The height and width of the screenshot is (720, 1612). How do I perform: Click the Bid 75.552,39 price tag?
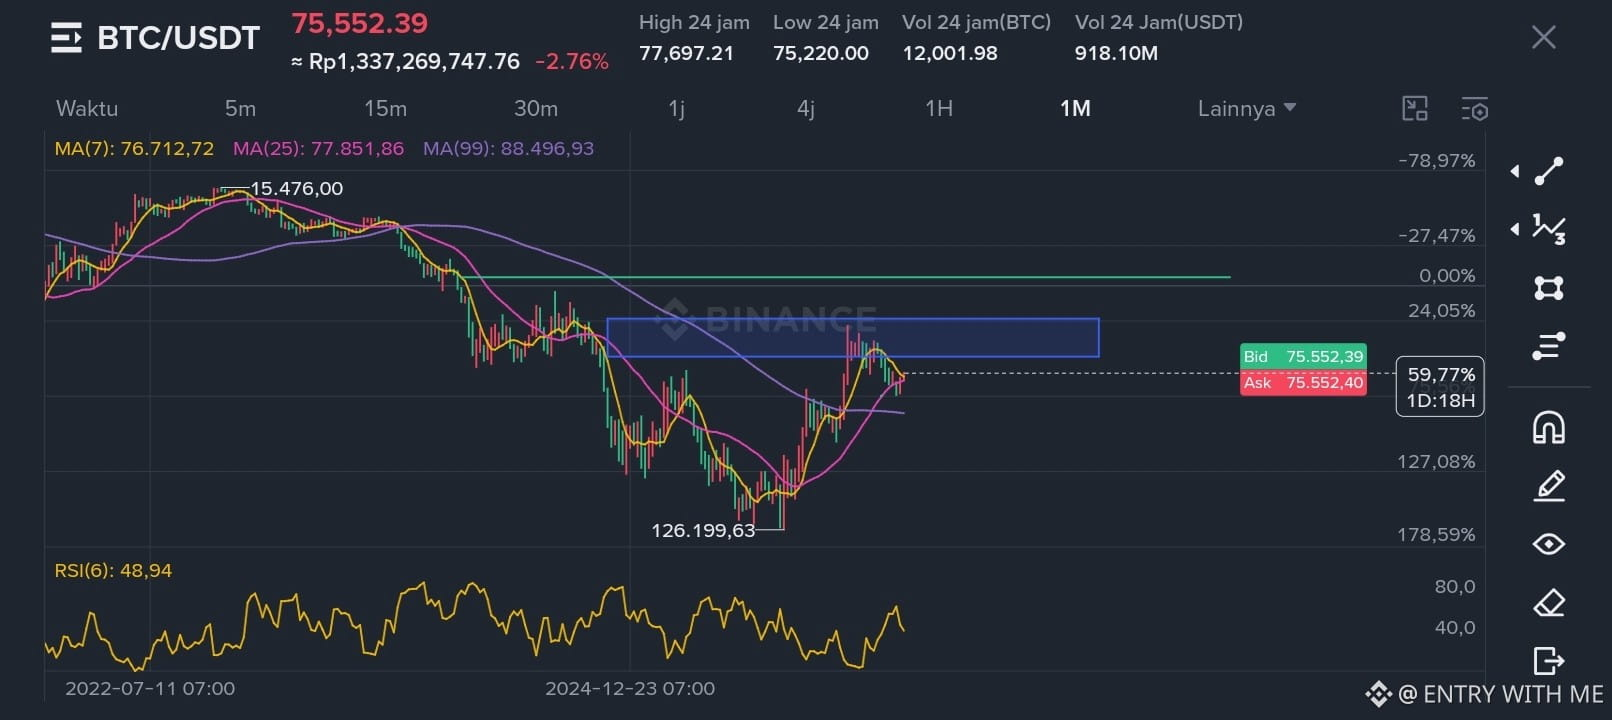click(1303, 357)
